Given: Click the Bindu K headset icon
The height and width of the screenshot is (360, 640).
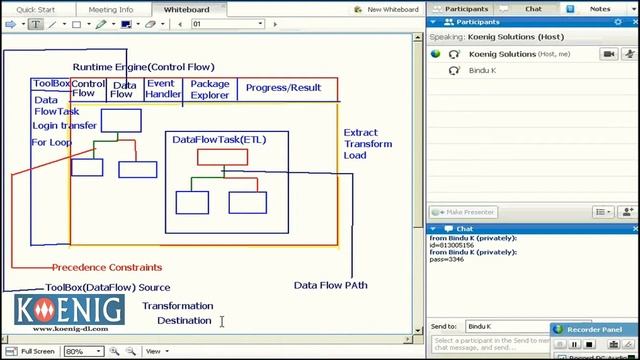Looking at the screenshot, I should 454,71.
